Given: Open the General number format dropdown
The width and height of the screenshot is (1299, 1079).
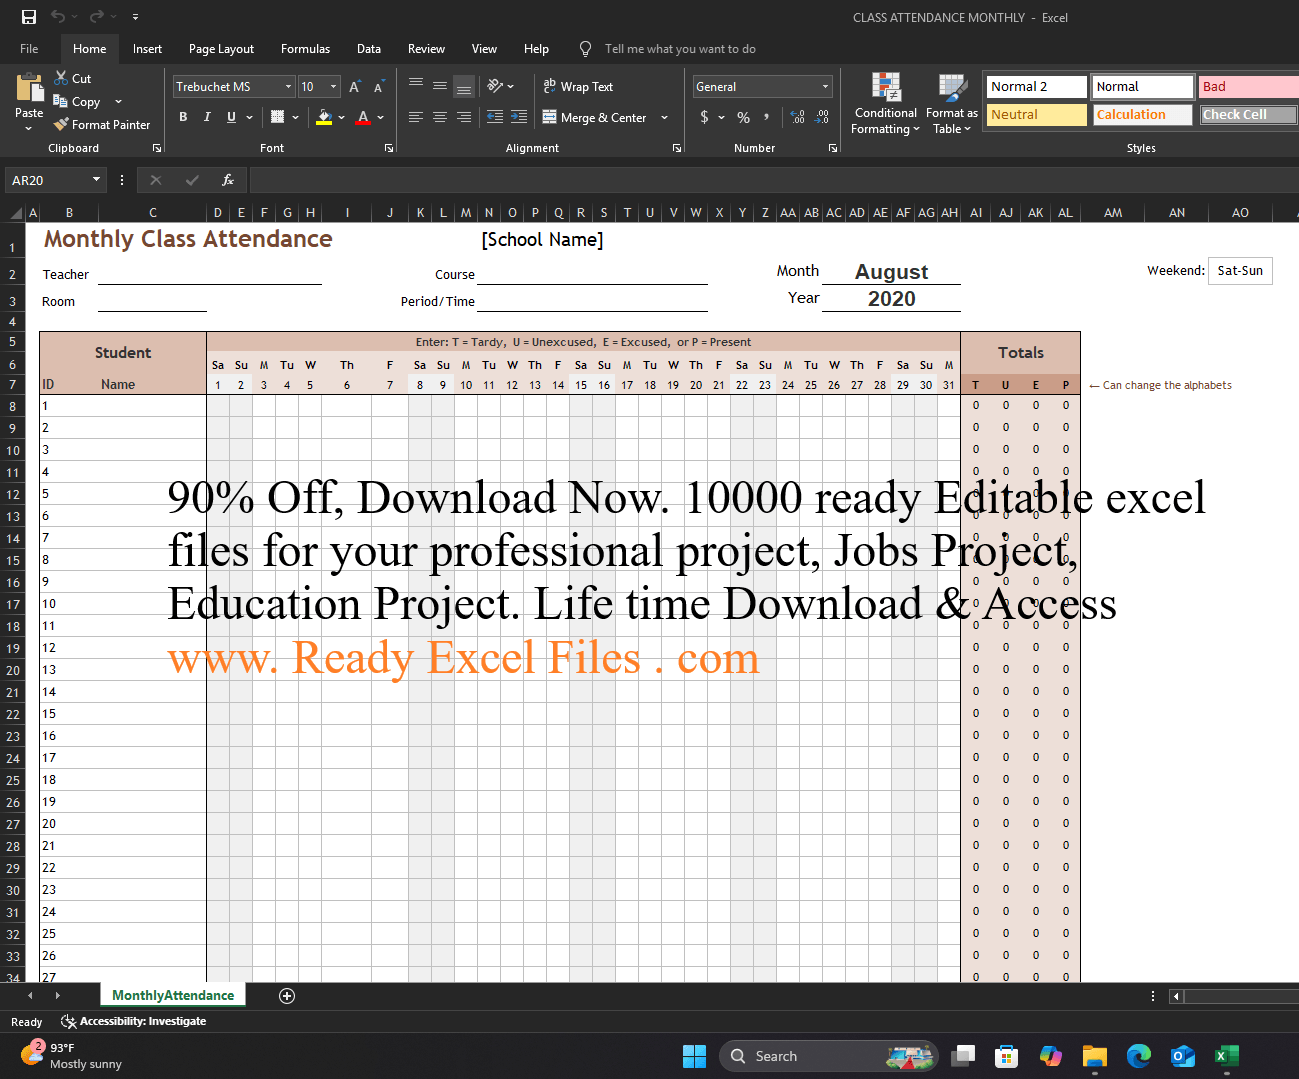Looking at the screenshot, I should point(825,87).
